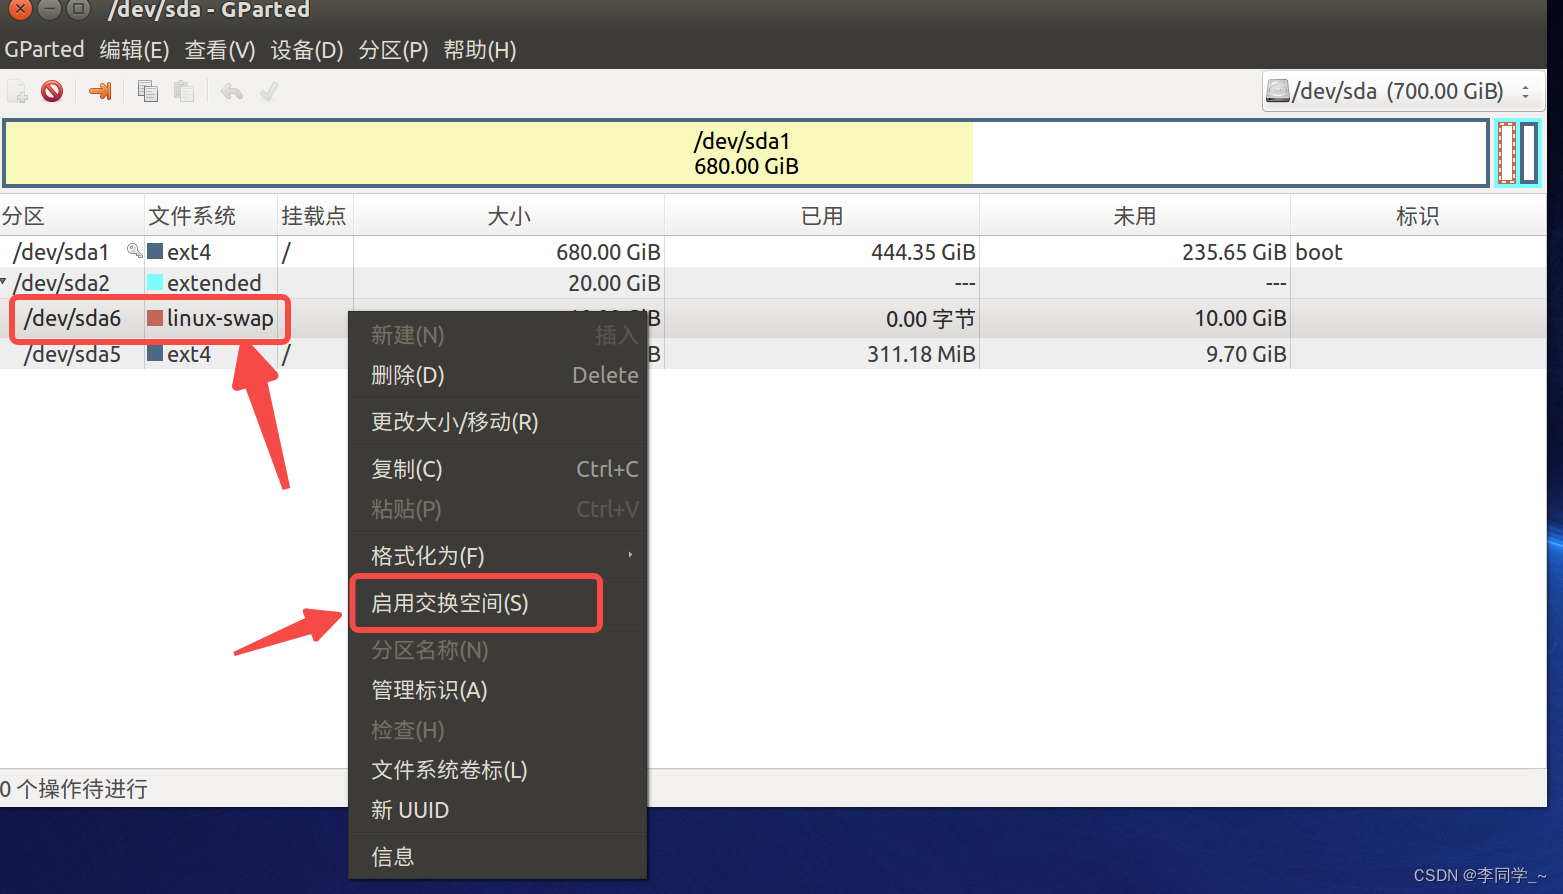Click the hard disk icon in device selector
This screenshot has width=1563, height=894.
point(1279,90)
